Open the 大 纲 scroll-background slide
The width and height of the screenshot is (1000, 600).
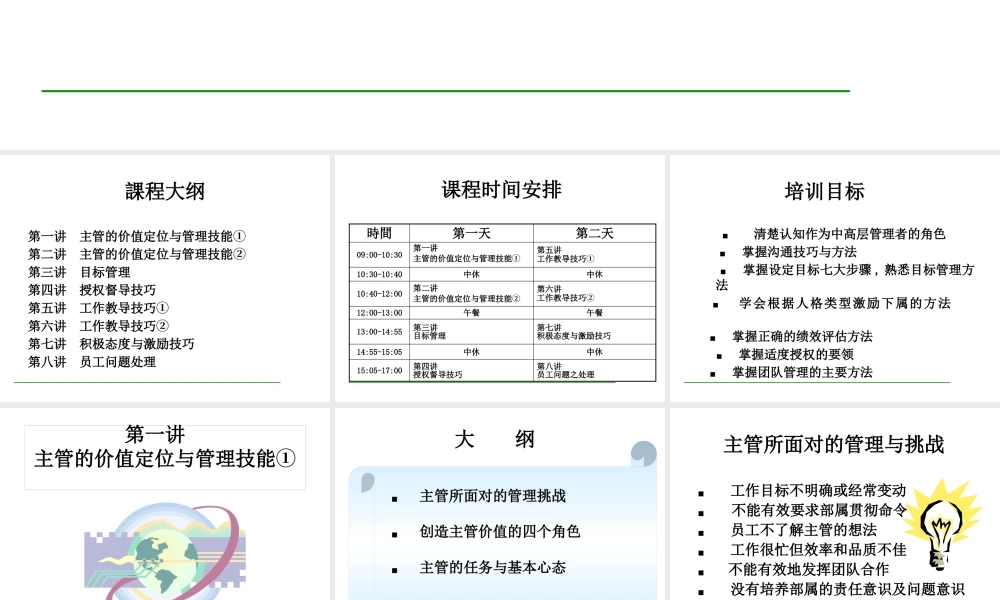tap(499, 504)
